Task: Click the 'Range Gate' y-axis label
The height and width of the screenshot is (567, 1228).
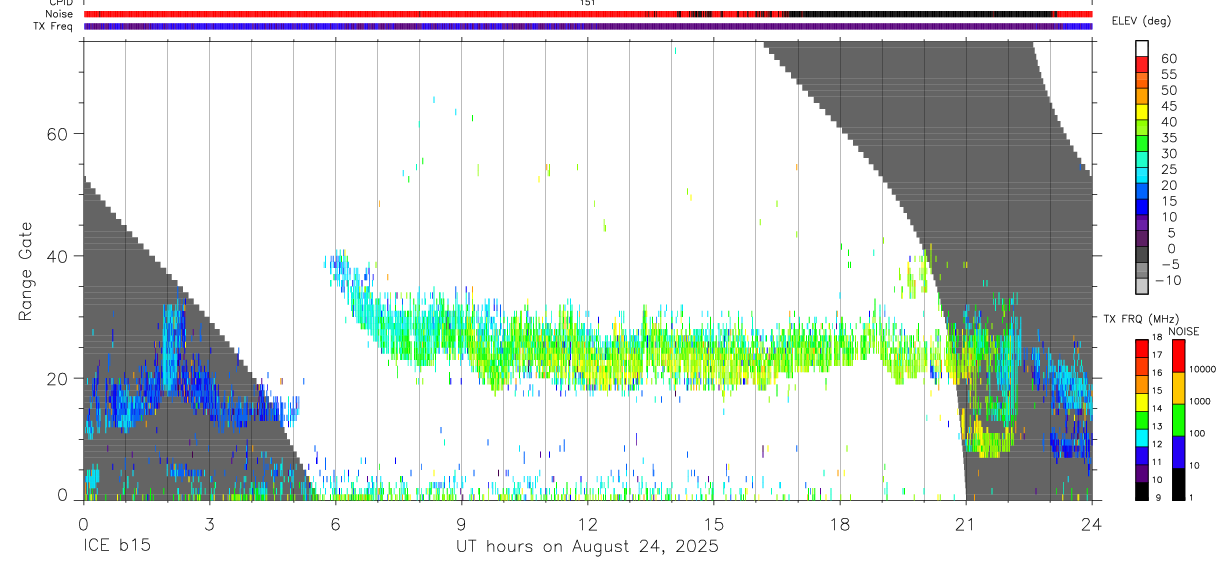Action: (x=26, y=272)
